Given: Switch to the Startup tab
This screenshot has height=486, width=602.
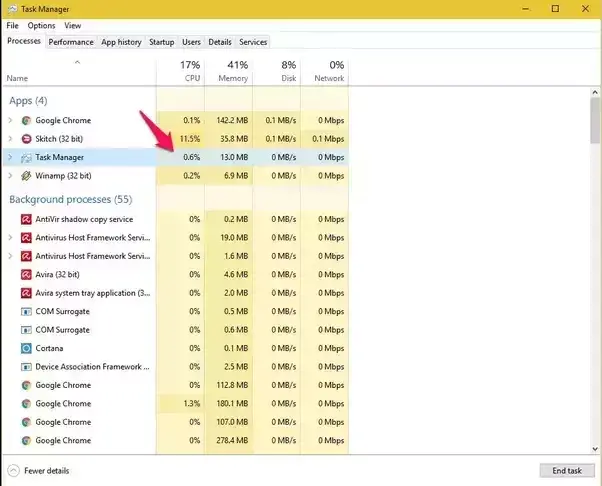Looking at the screenshot, I should (x=162, y=42).
